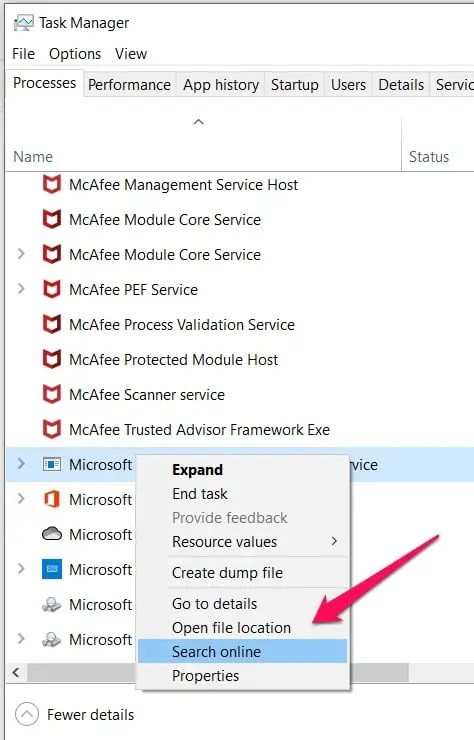Open the Resource values submenu arrow
This screenshot has height=740, width=474.
pos(334,541)
